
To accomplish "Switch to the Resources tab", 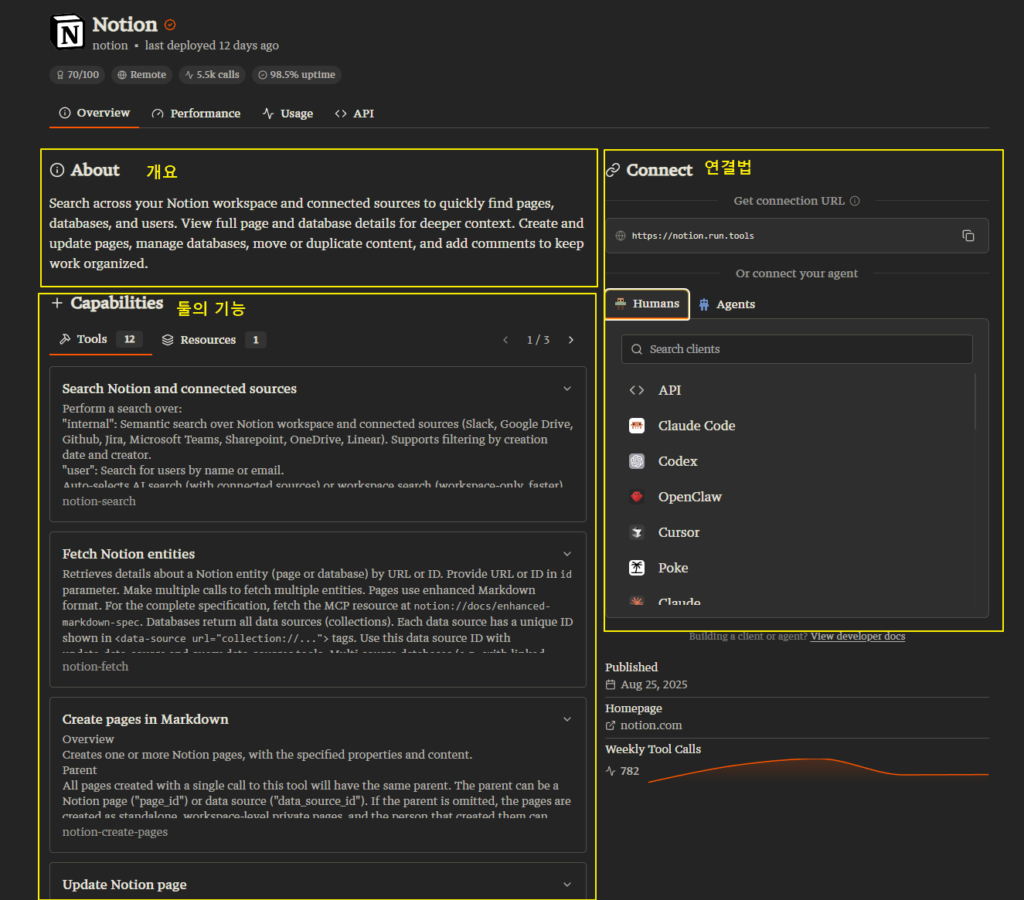I will point(208,340).
